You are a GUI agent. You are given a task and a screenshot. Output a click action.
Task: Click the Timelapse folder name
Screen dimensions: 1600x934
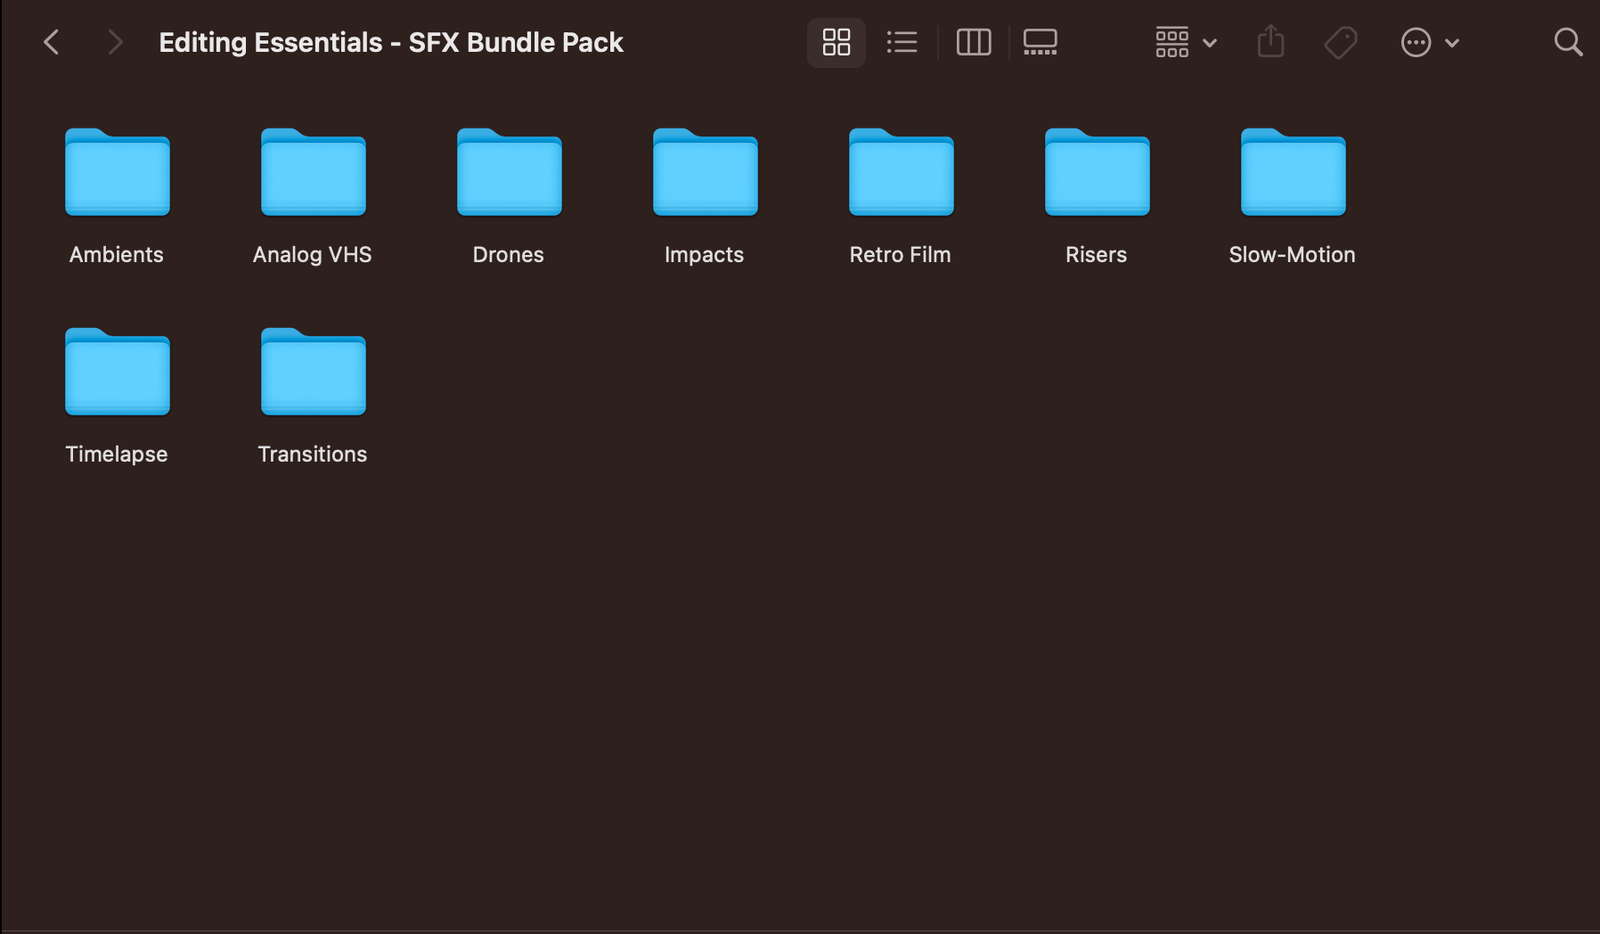coord(116,454)
